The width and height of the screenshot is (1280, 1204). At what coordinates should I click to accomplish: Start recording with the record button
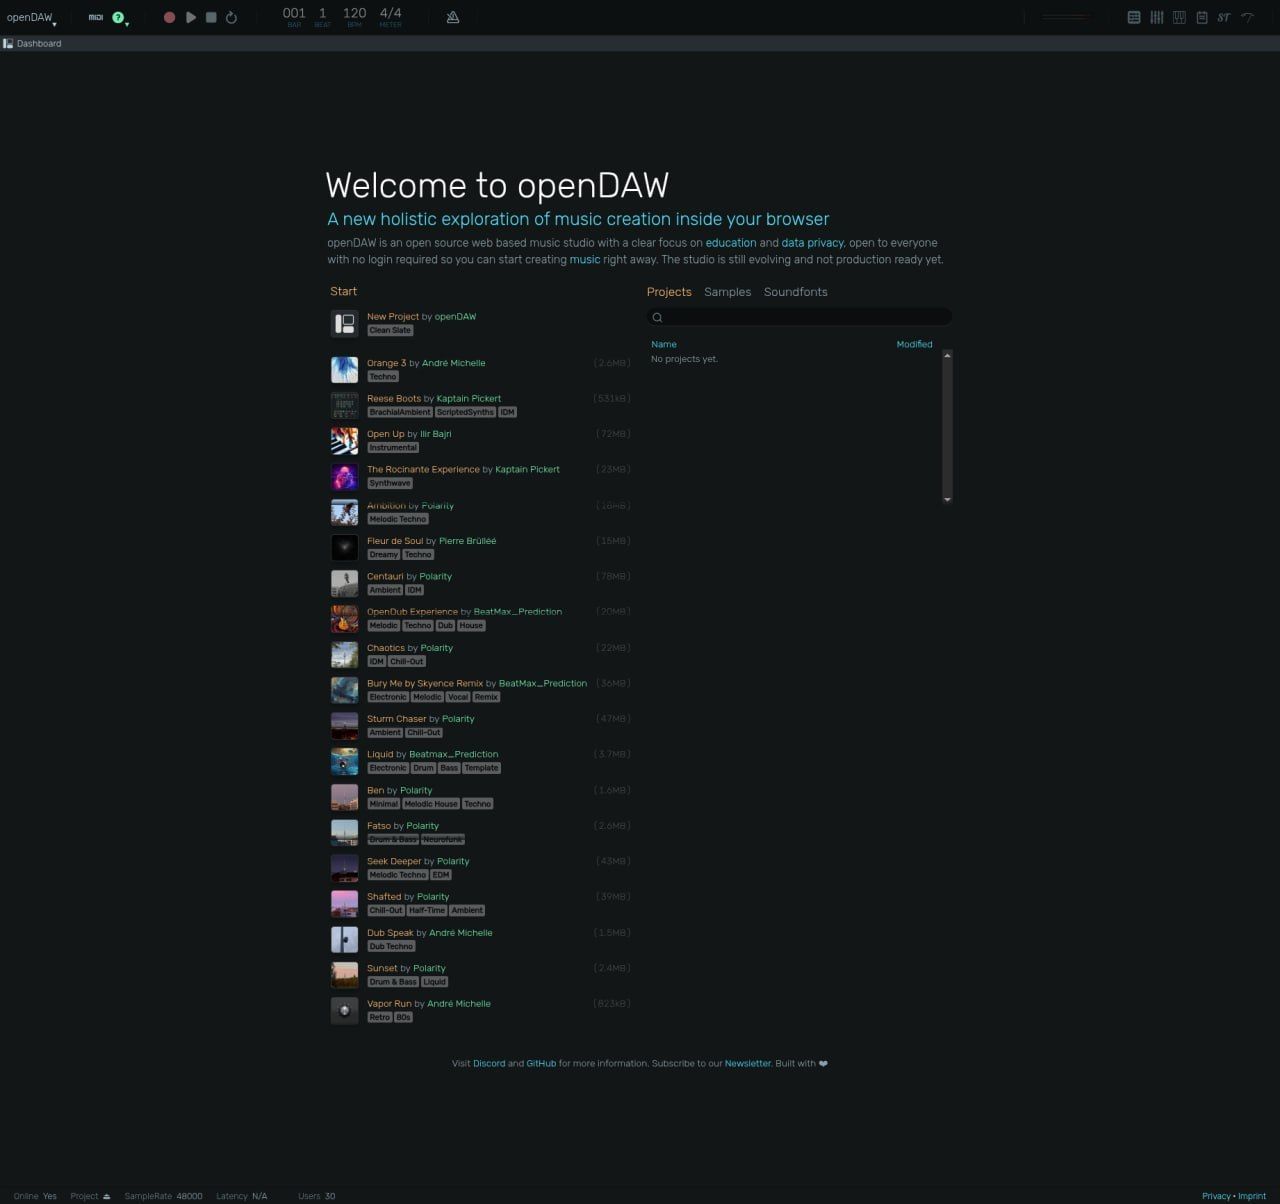[169, 17]
